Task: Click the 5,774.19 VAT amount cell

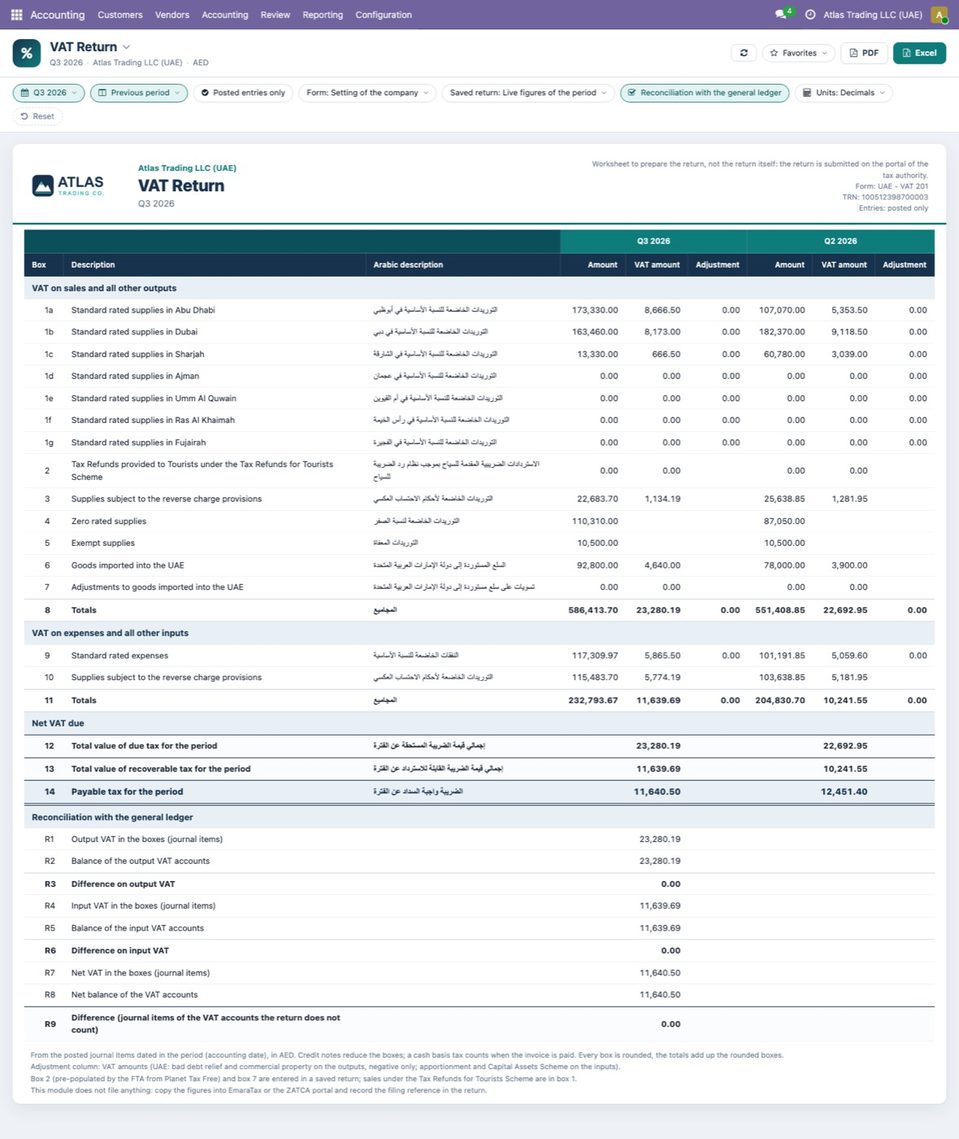Action: [x=662, y=678]
